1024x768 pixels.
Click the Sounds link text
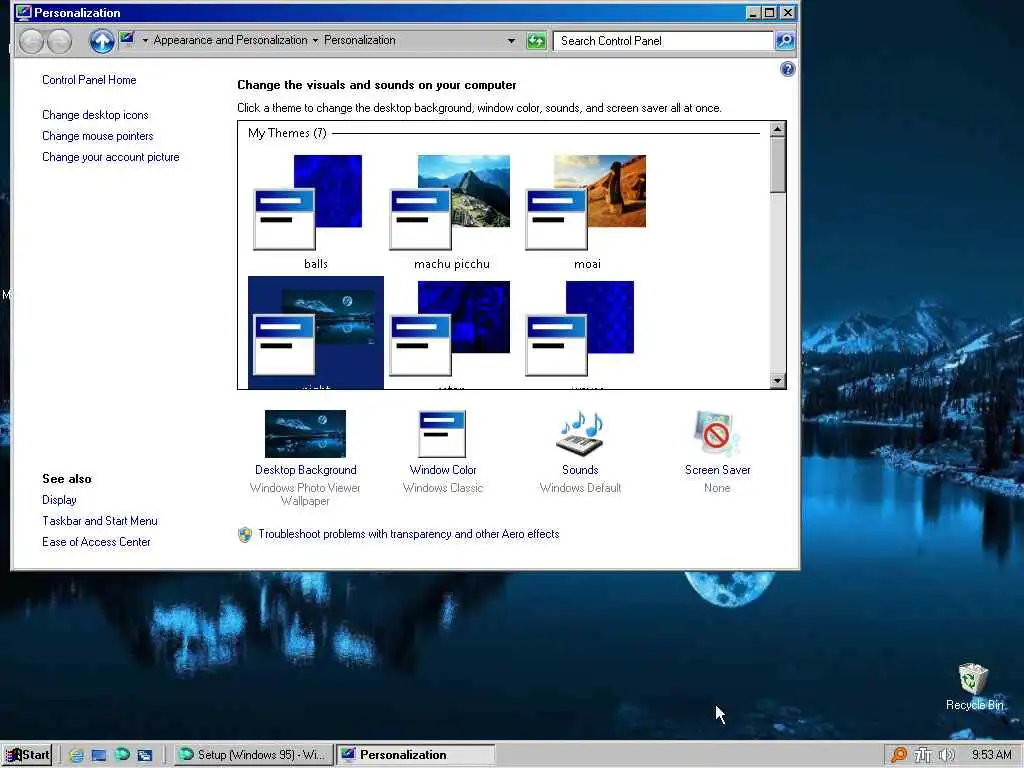(580, 470)
